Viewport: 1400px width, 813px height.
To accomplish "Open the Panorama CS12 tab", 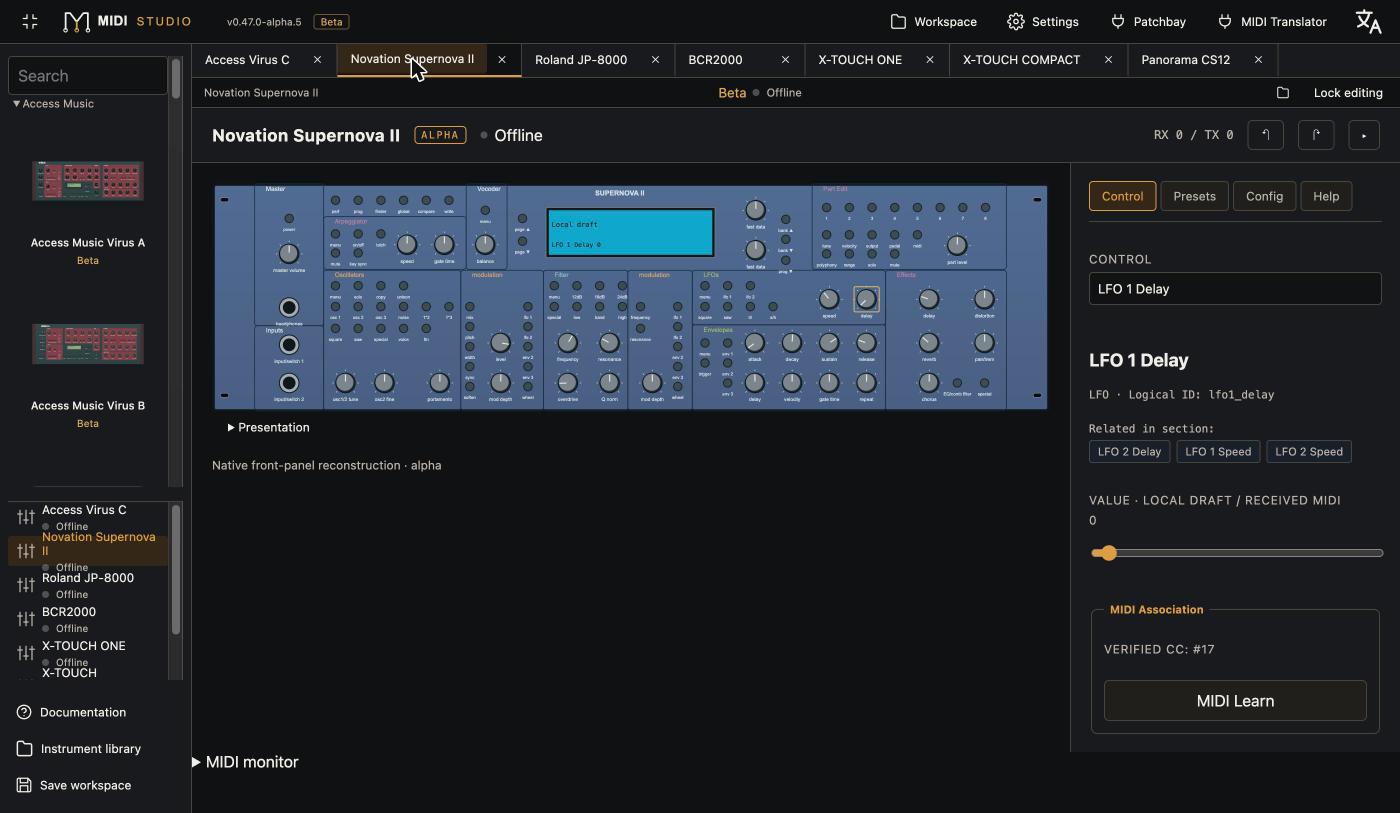I will point(1185,60).
